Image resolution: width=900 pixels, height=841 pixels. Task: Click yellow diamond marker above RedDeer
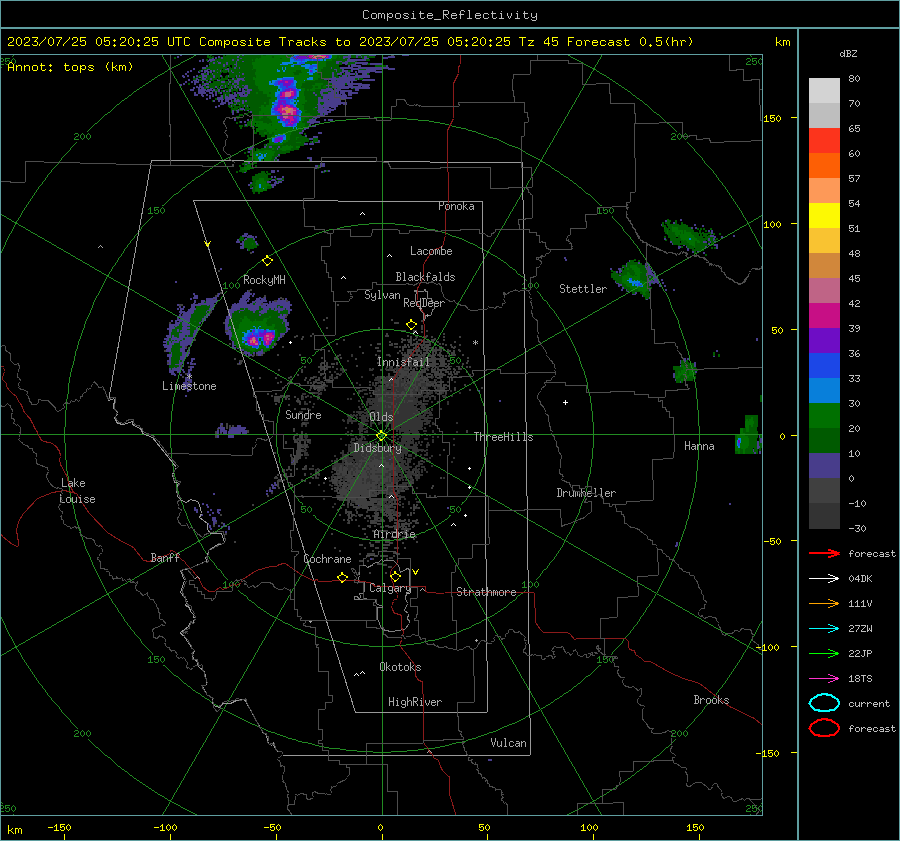tap(412, 325)
